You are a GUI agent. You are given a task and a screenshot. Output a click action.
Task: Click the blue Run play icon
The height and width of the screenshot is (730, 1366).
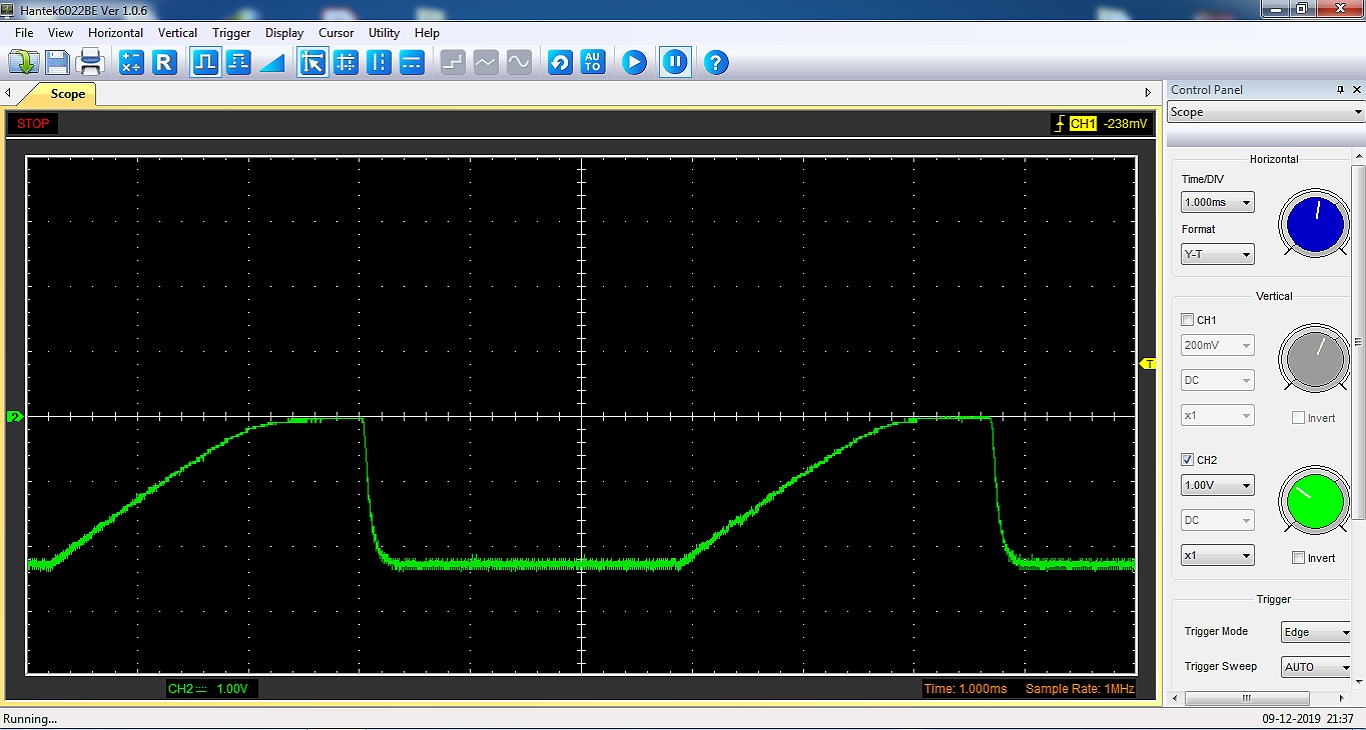point(634,63)
